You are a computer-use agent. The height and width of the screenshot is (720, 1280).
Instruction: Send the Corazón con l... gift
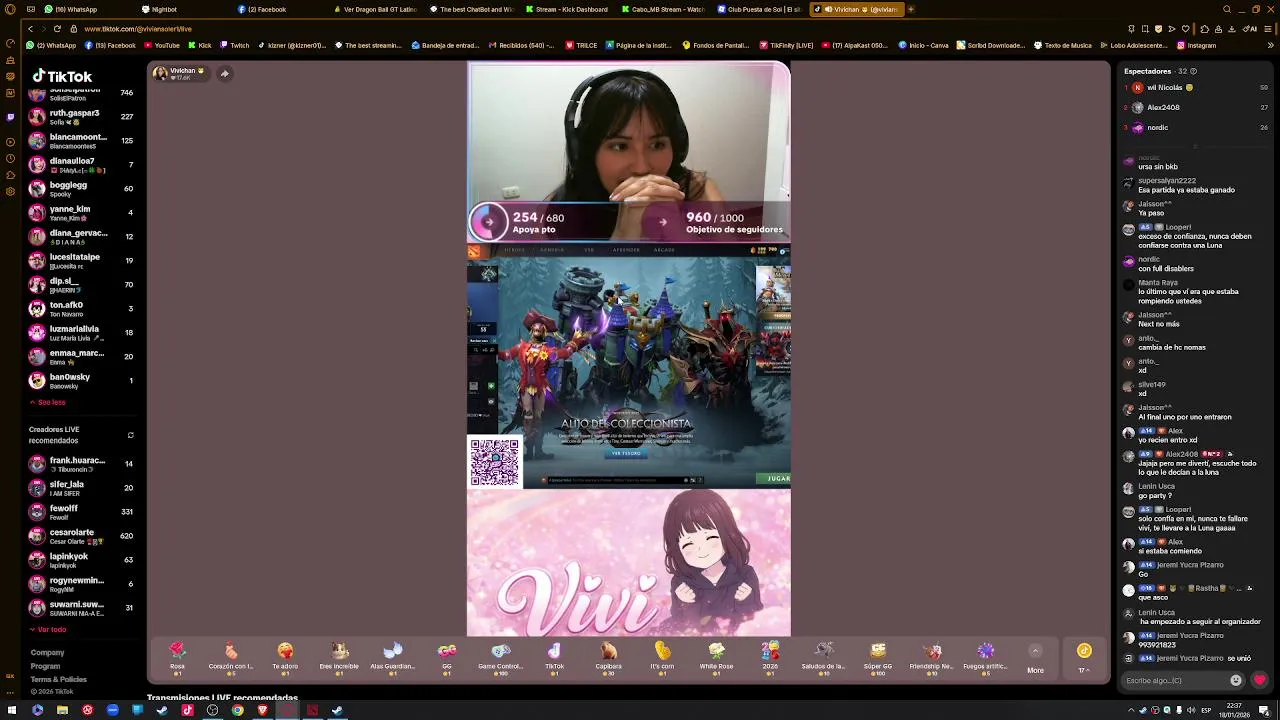click(231, 658)
